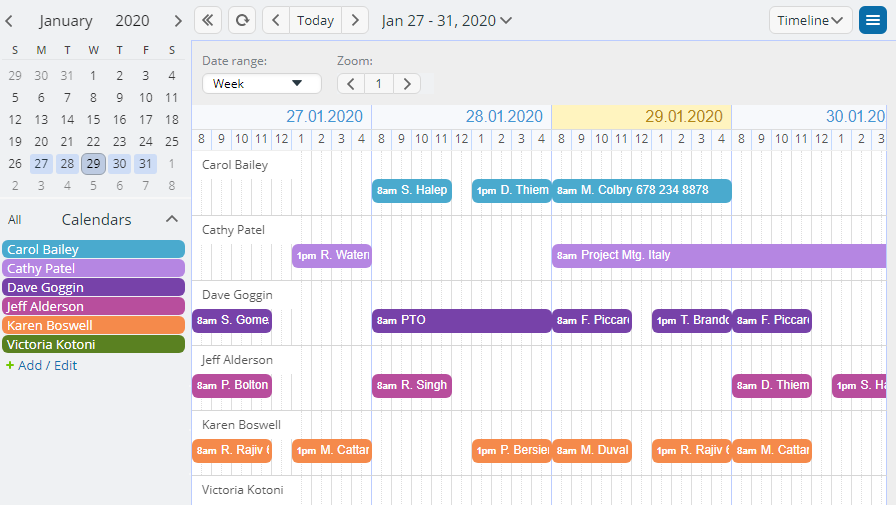Select All calendars link

[15, 220]
